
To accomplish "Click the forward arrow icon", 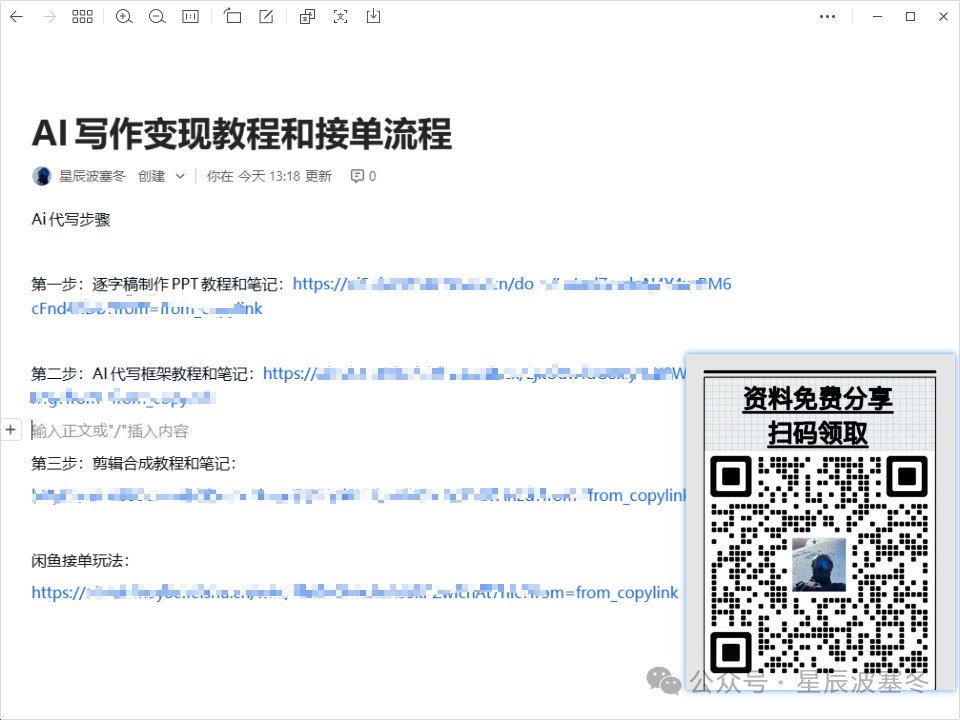I will tap(50, 17).
